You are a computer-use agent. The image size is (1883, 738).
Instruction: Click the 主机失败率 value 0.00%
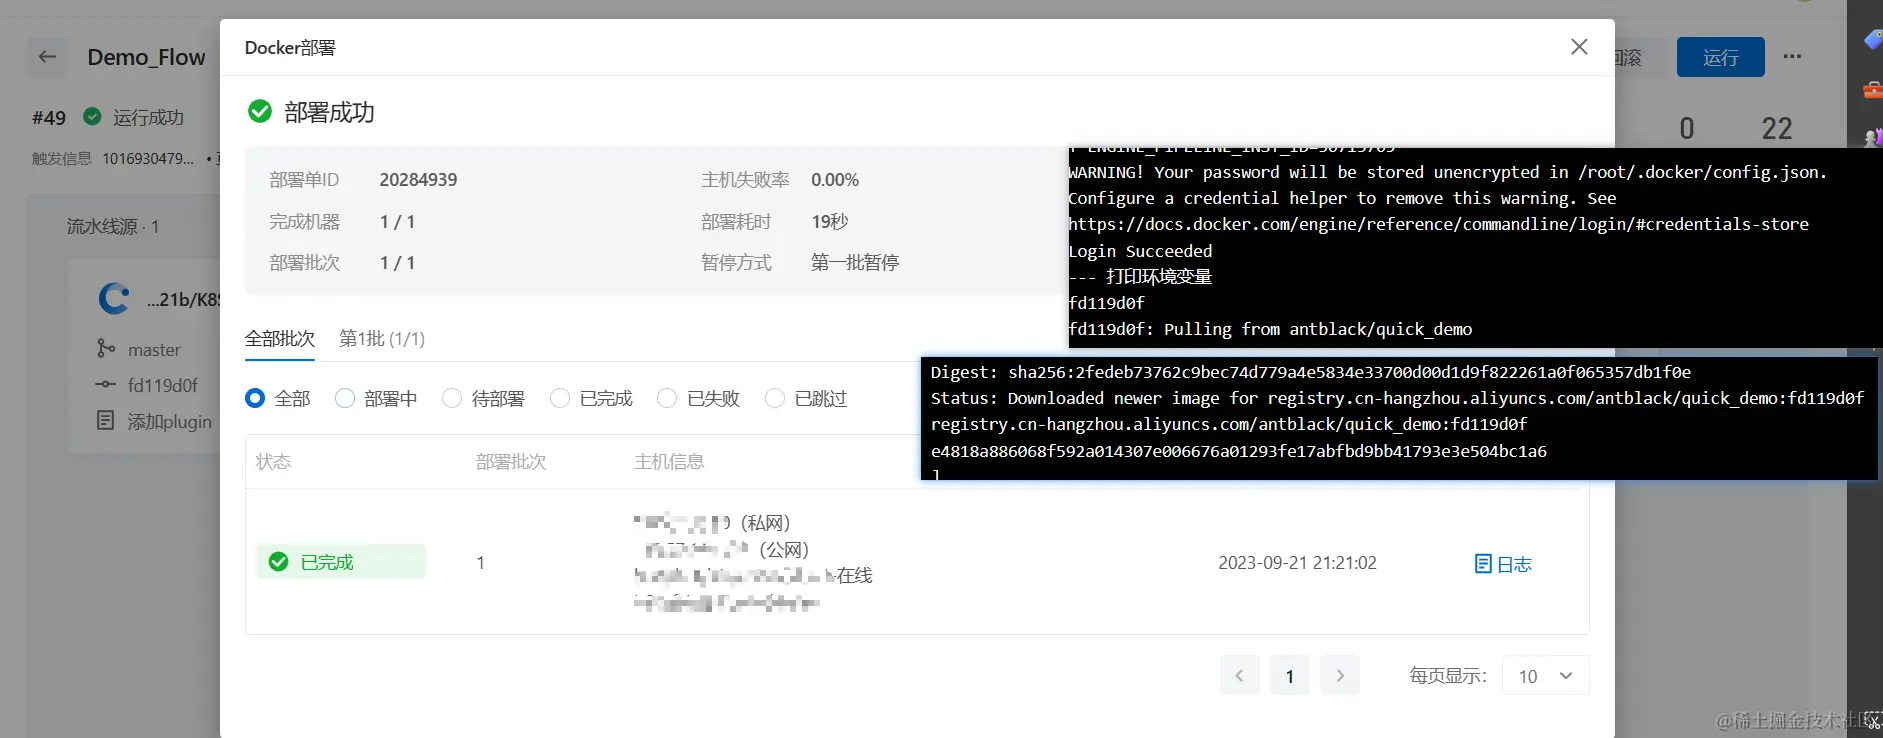click(x=835, y=180)
